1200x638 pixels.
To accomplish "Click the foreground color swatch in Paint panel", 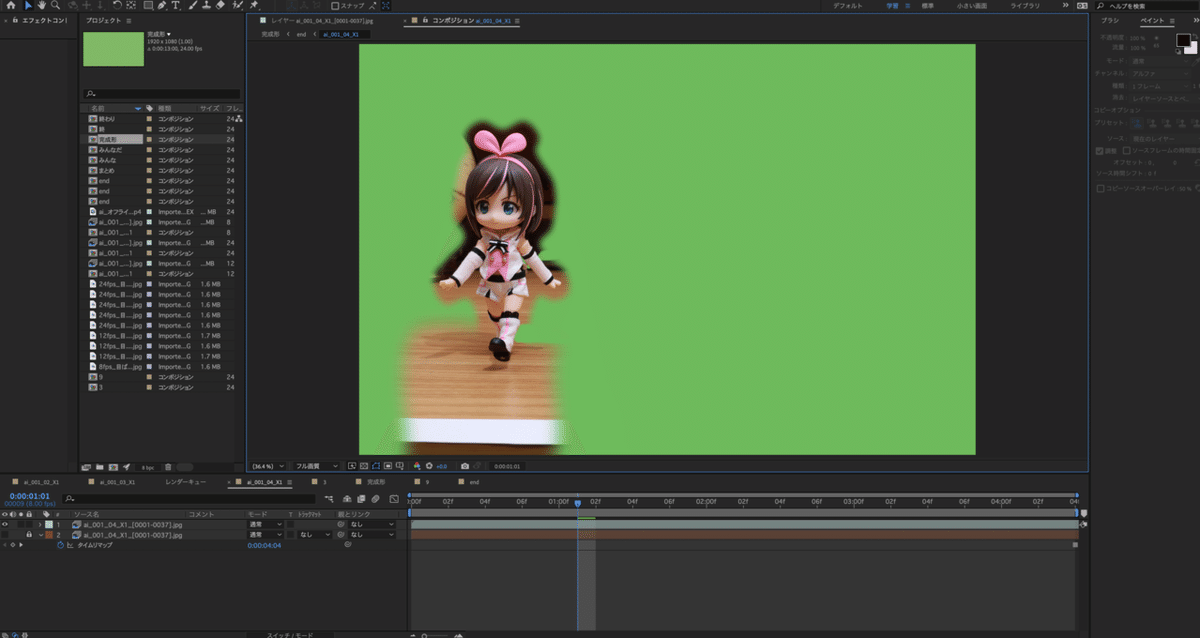I will click(x=1183, y=41).
